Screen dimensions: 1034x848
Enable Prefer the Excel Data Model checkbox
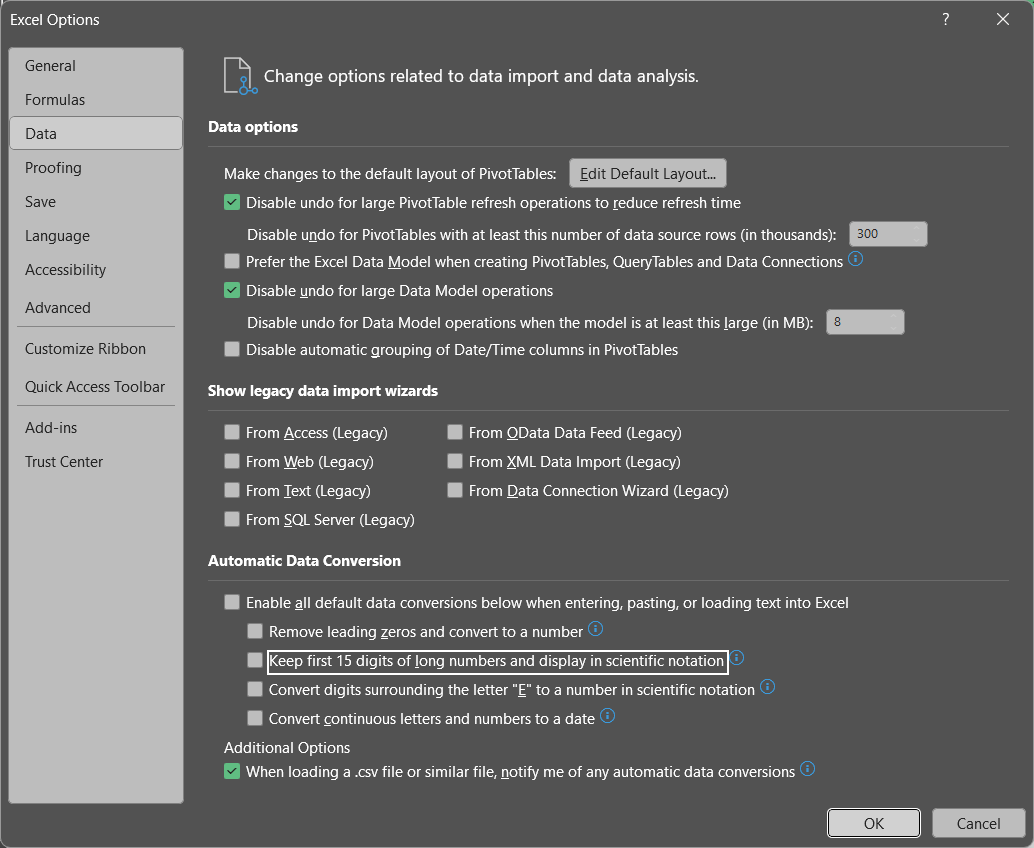coord(231,261)
